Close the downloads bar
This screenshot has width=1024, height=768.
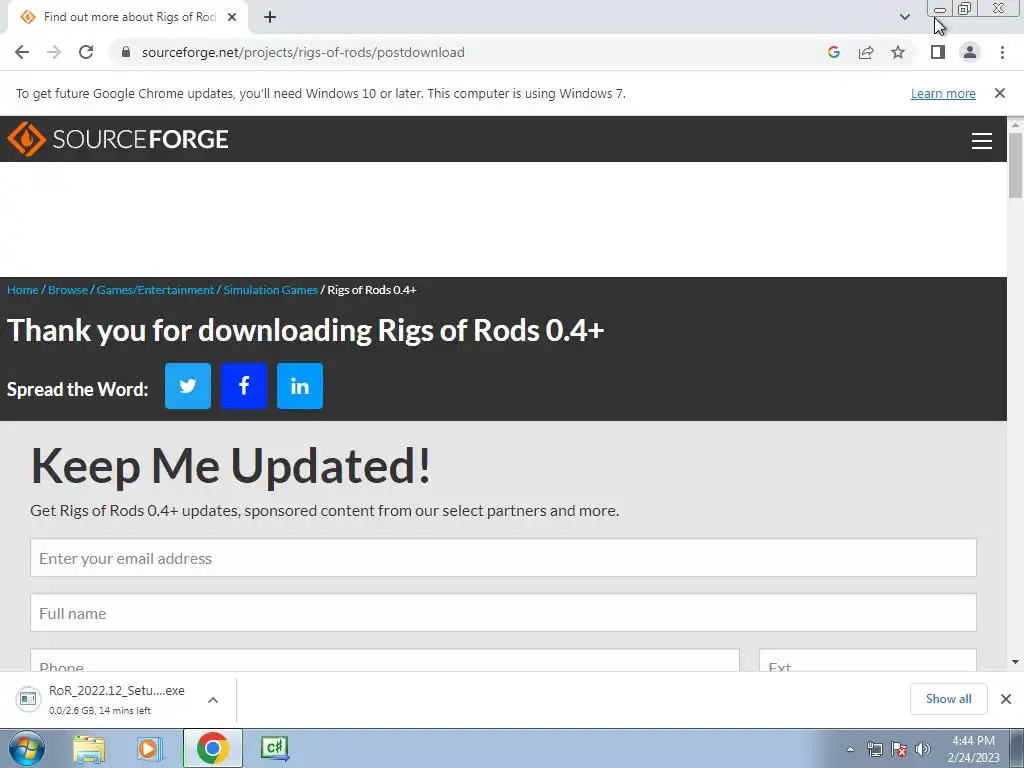pos(1006,699)
